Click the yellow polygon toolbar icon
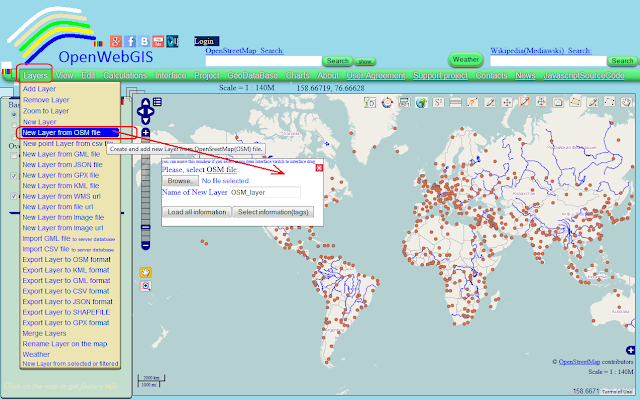Image resolution: width=640 pixels, height=400 pixels. (x=575, y=102)
